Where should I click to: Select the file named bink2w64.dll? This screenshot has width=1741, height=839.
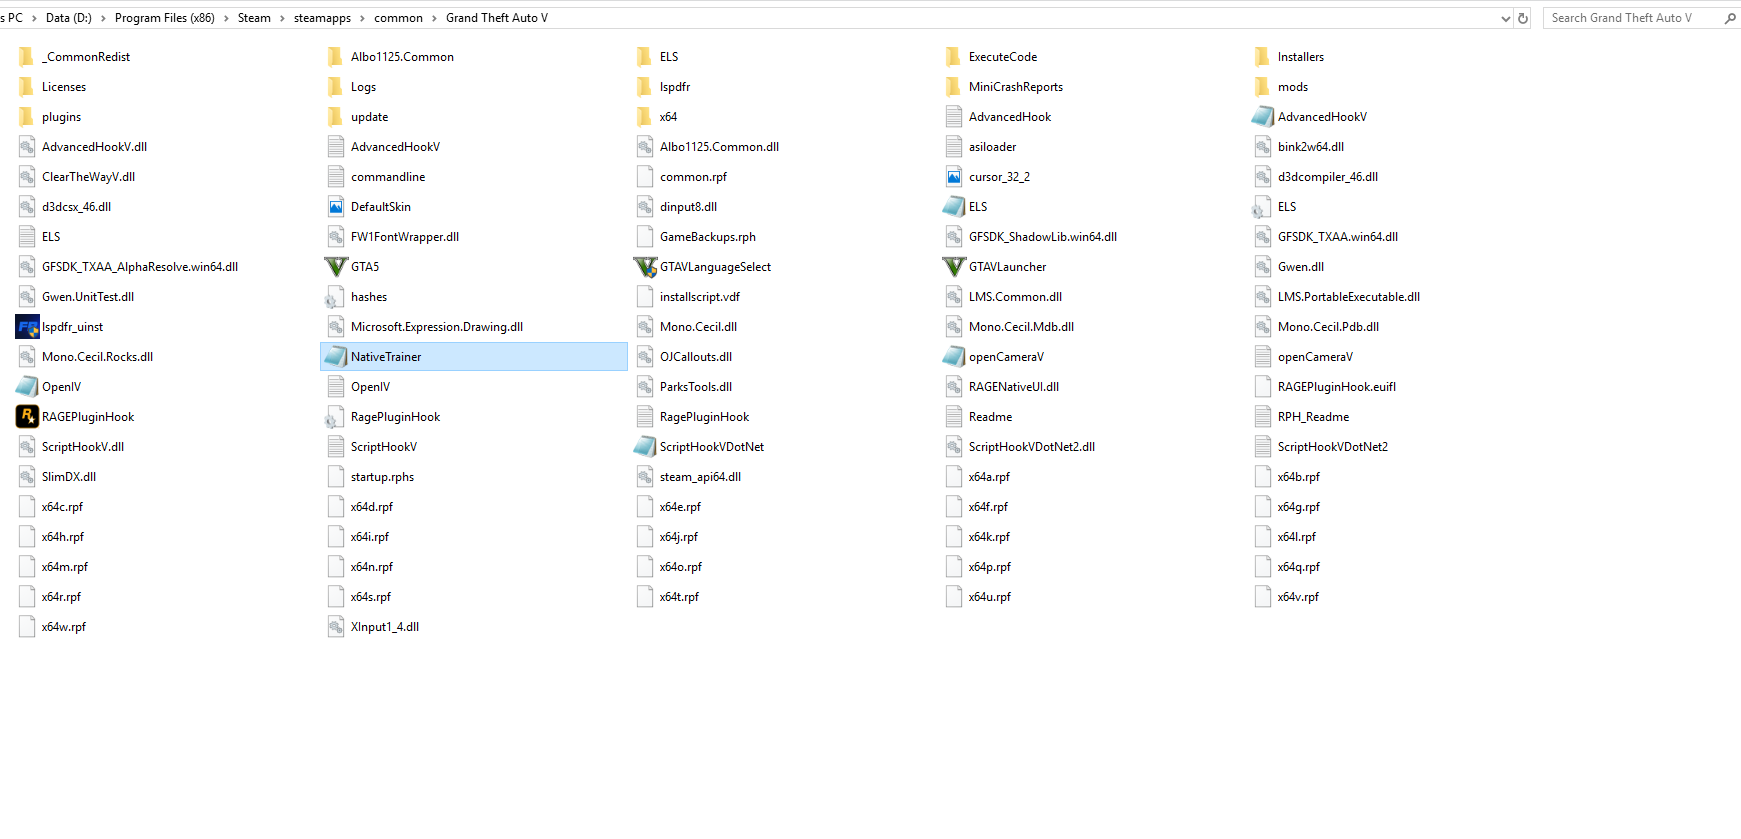[1311, 147]
